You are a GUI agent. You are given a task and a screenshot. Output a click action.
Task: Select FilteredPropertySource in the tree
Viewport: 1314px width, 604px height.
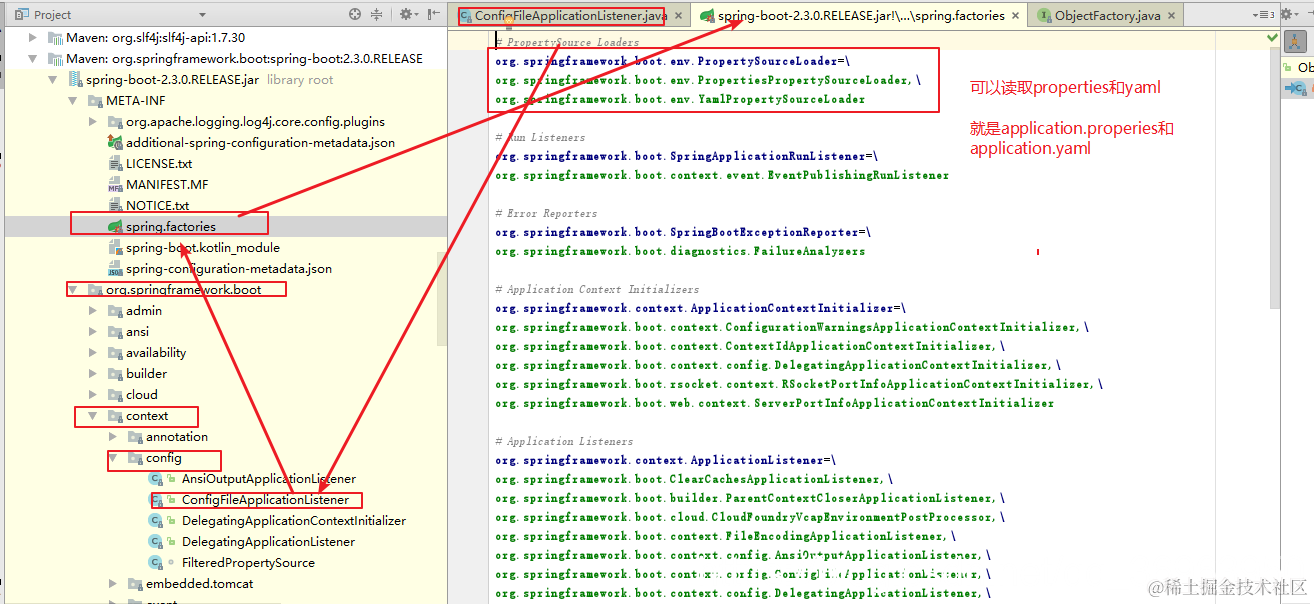(248, 562)
